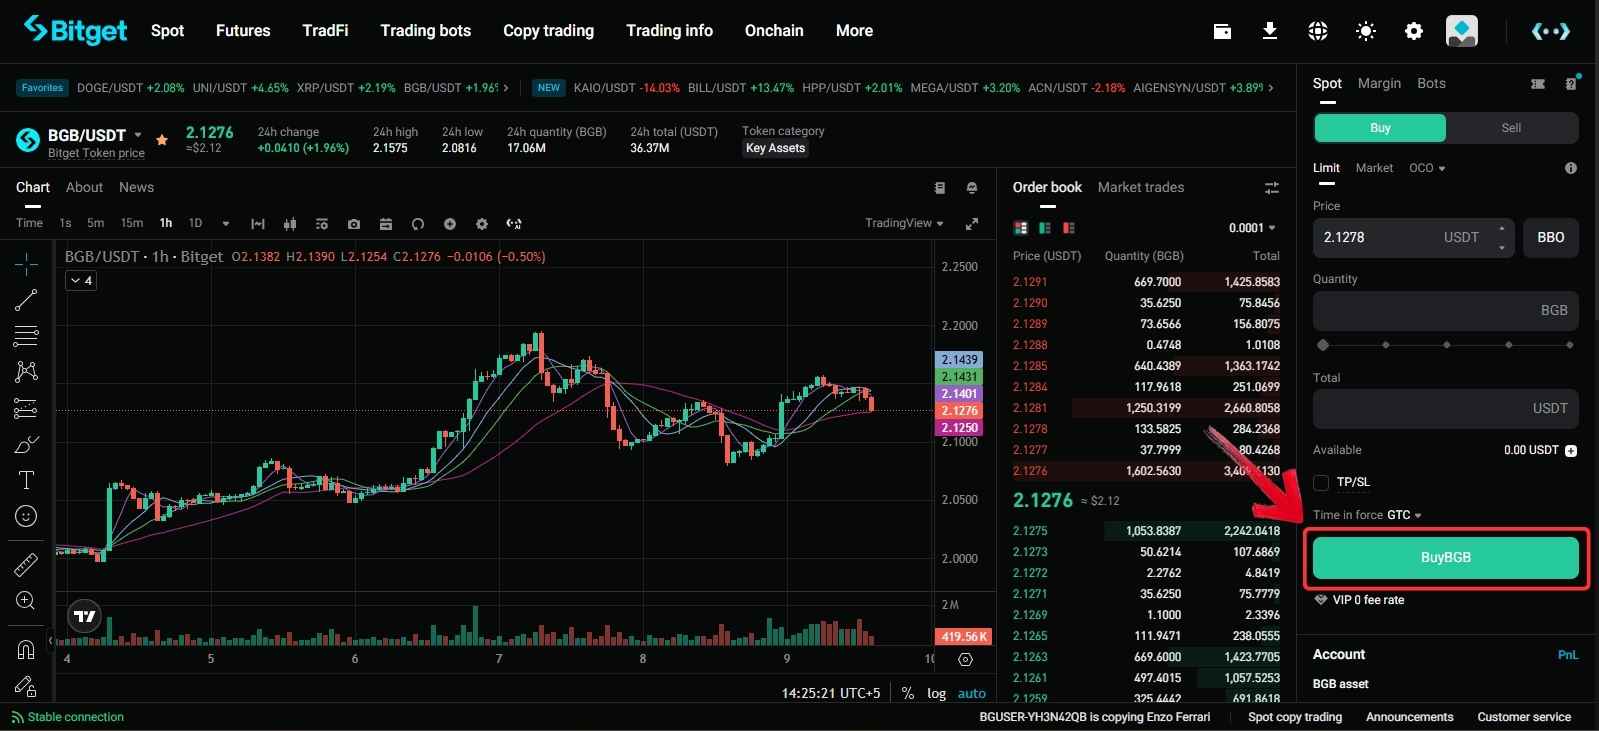Expand more chart timeframe options arrow

[226, 224]
